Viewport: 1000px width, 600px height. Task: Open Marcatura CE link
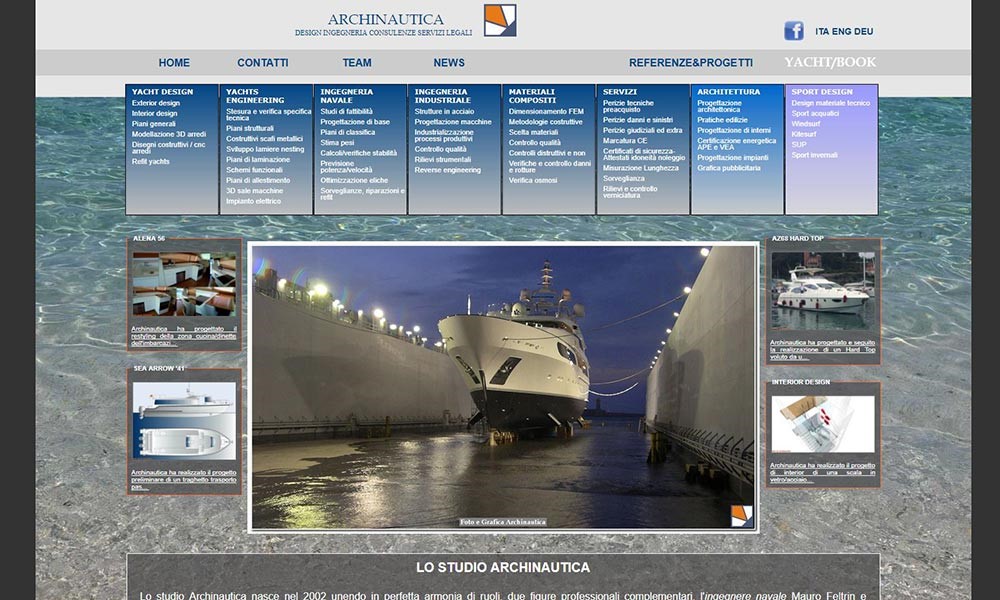pyautogui.click(x=625, y=141)
